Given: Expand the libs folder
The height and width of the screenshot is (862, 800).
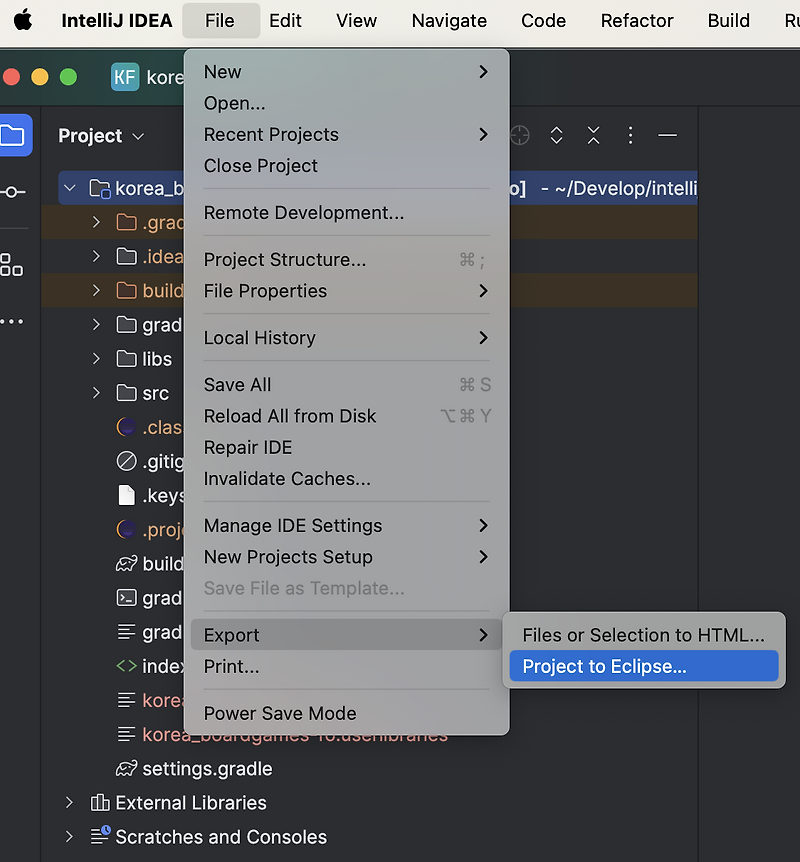Looking at the screenshot, I should [x=94, y=358].
